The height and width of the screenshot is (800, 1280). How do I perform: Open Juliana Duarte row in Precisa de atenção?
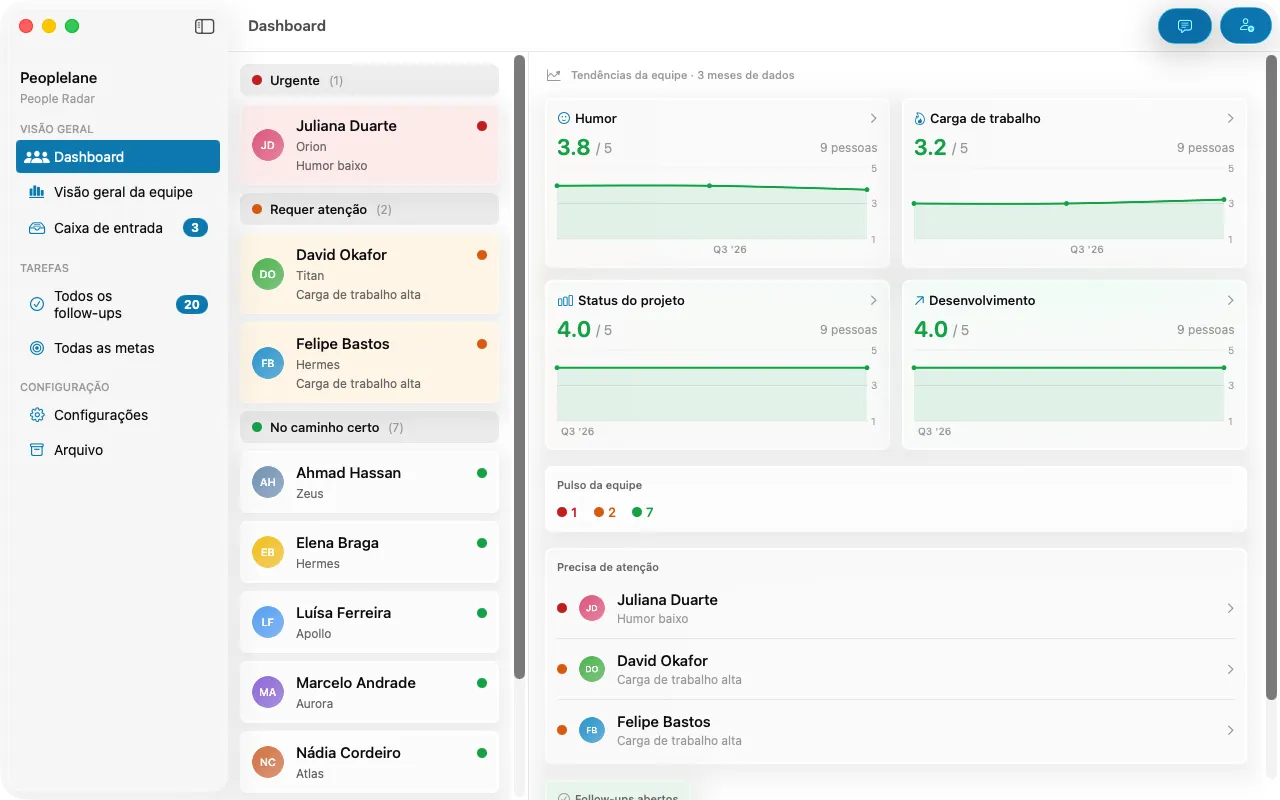pyautogui.click(x=896, y=608)
